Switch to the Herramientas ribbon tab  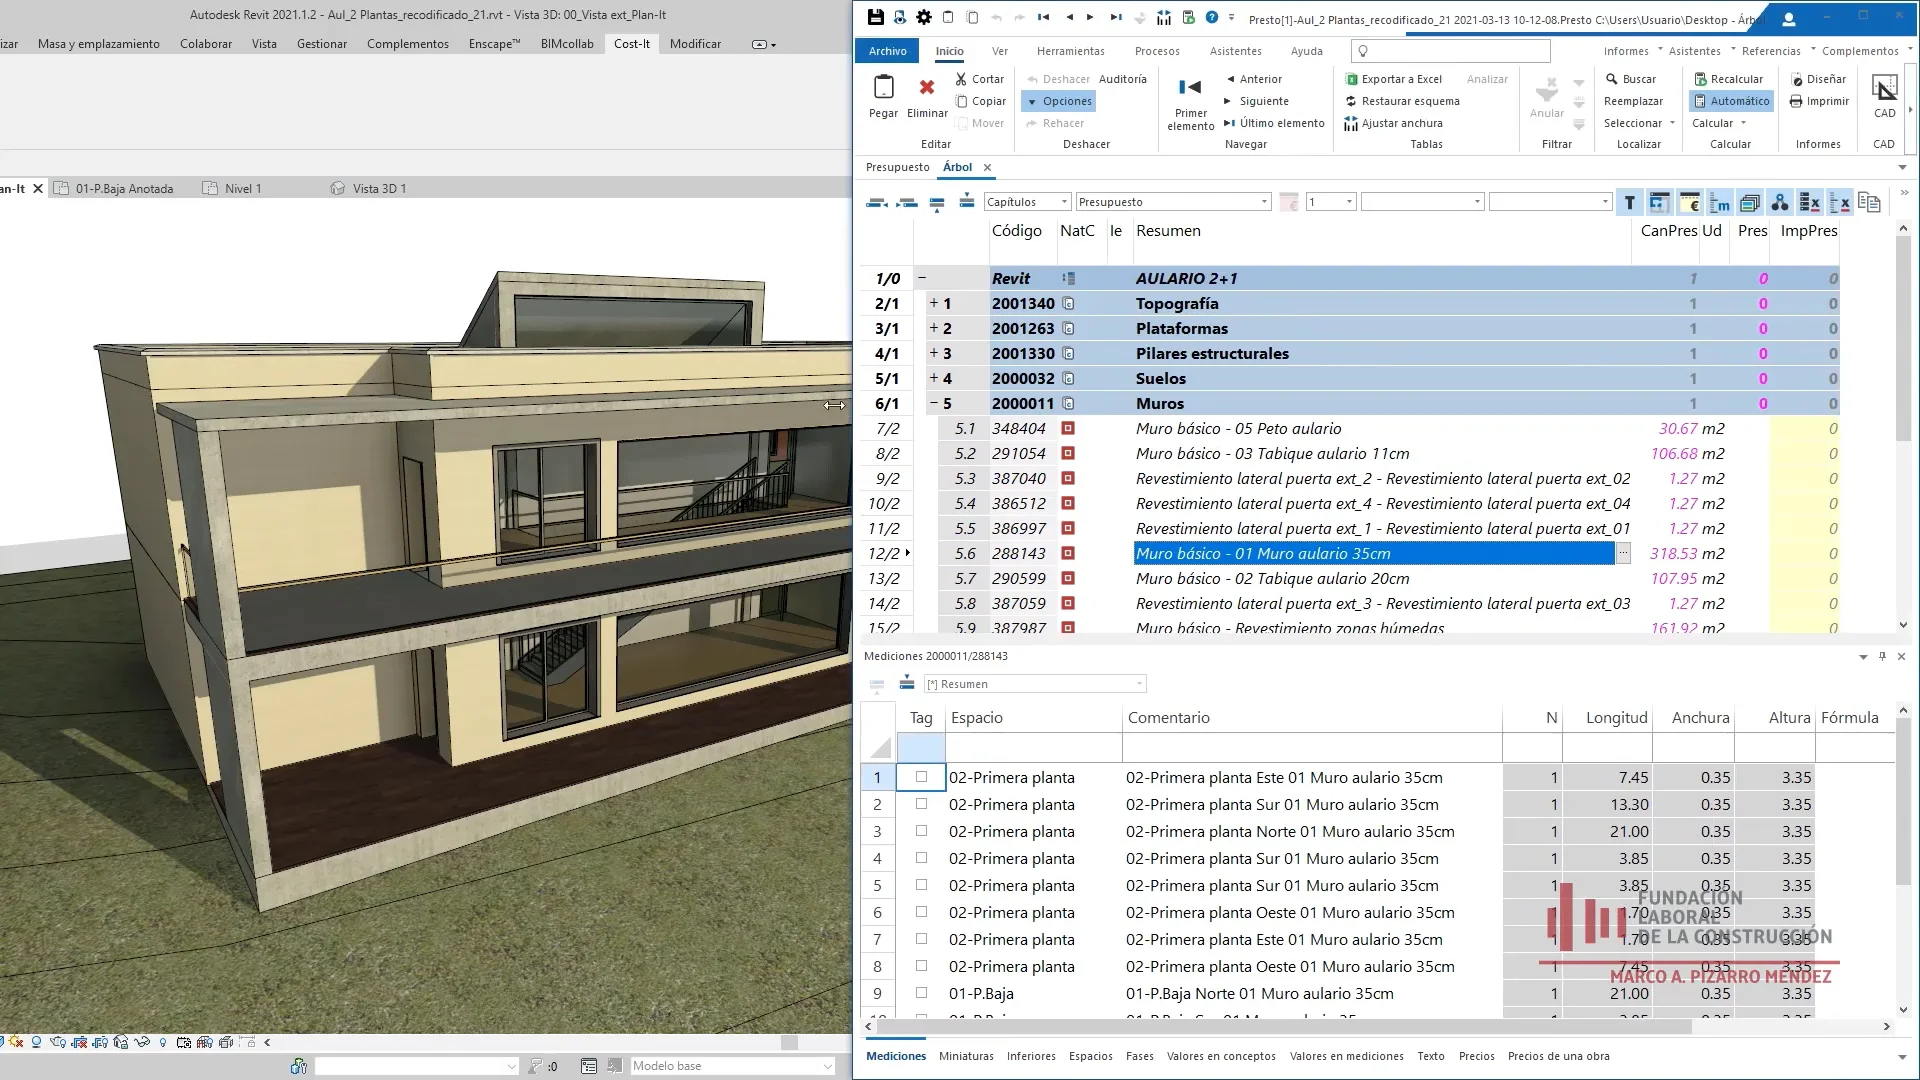tap(1070, 51)
